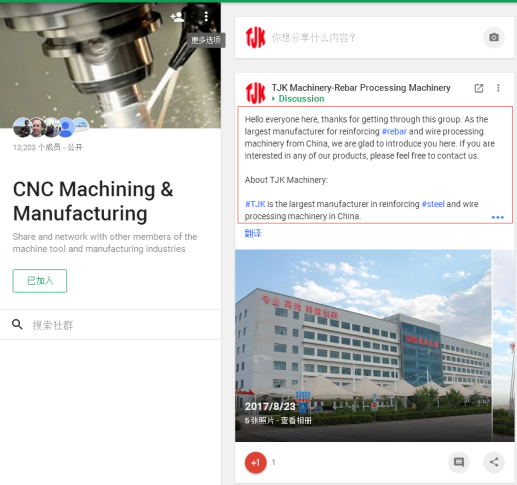Open TJK post options three-dot menu
Screen dimensions: 517x485
(x=498, y=88)
